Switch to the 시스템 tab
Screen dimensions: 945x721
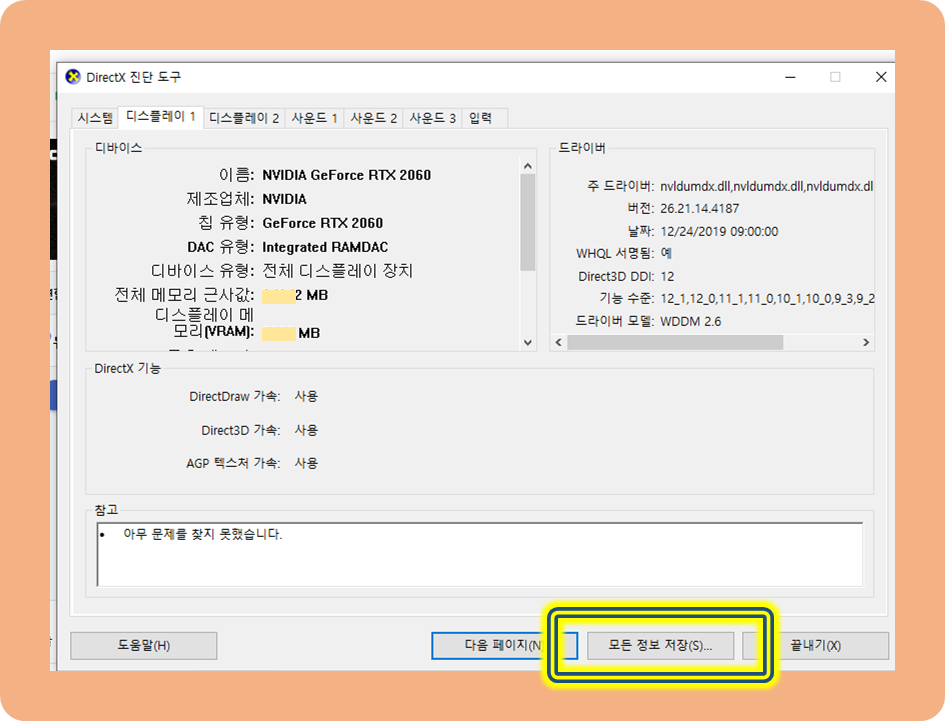pyautogui.click(x=95, y=118)
